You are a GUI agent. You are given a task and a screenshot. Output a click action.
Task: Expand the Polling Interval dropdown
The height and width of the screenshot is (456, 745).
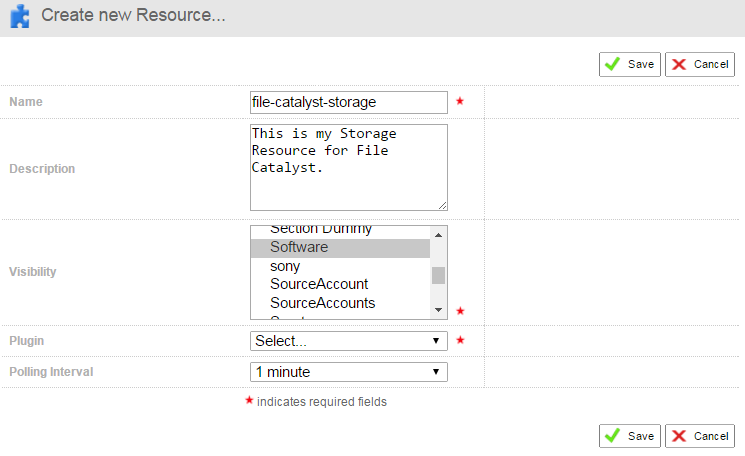tap(348, 372)
